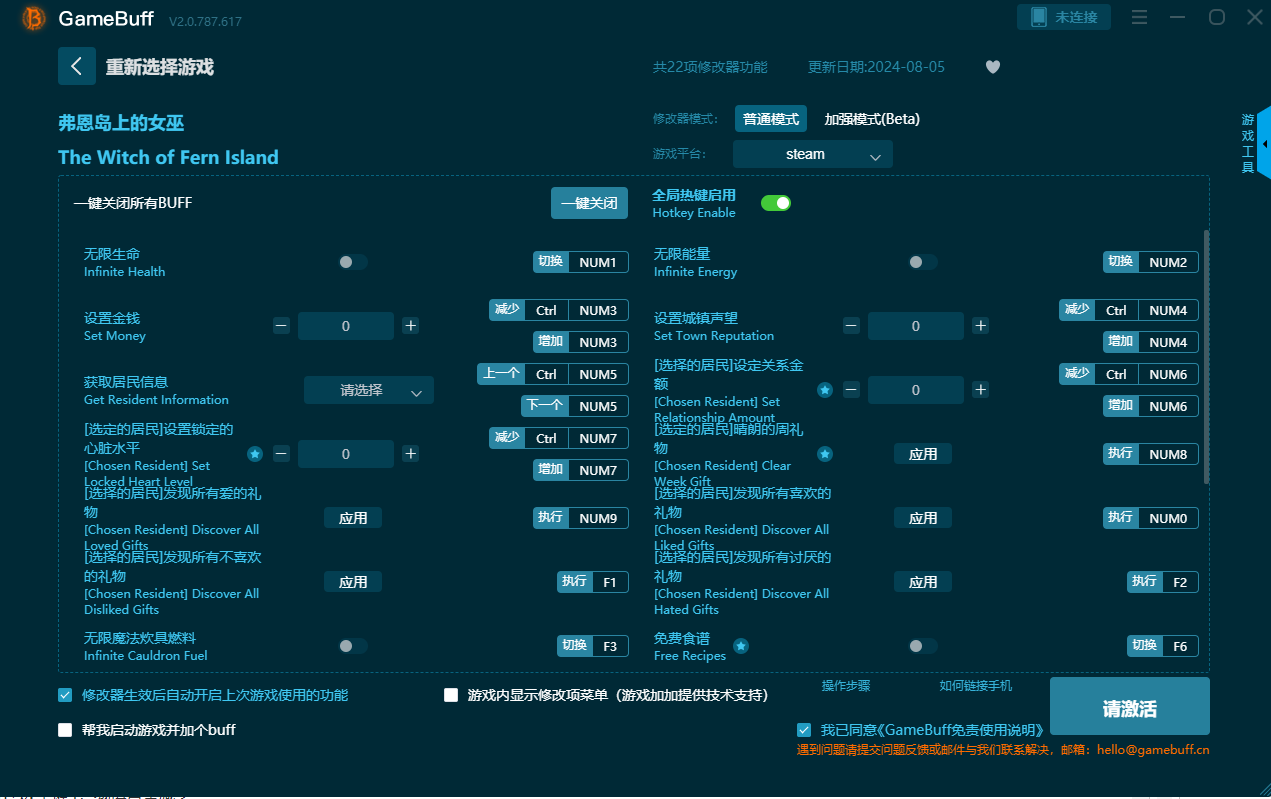Click 重新选择游戏 reselect game text

tap(160, 67)
